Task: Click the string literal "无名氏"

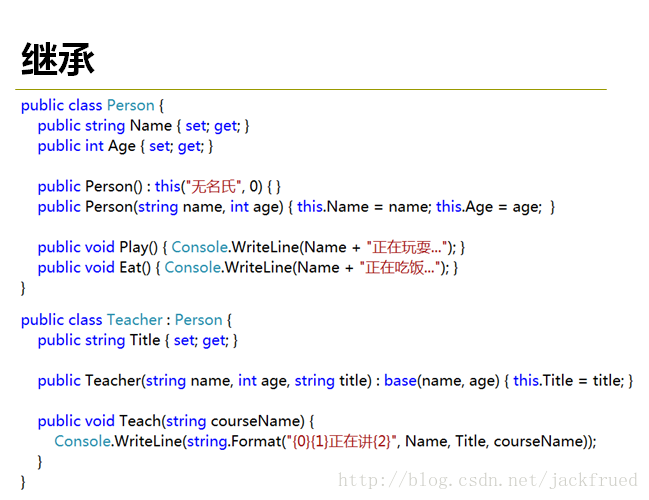Action: click(213, 187)
